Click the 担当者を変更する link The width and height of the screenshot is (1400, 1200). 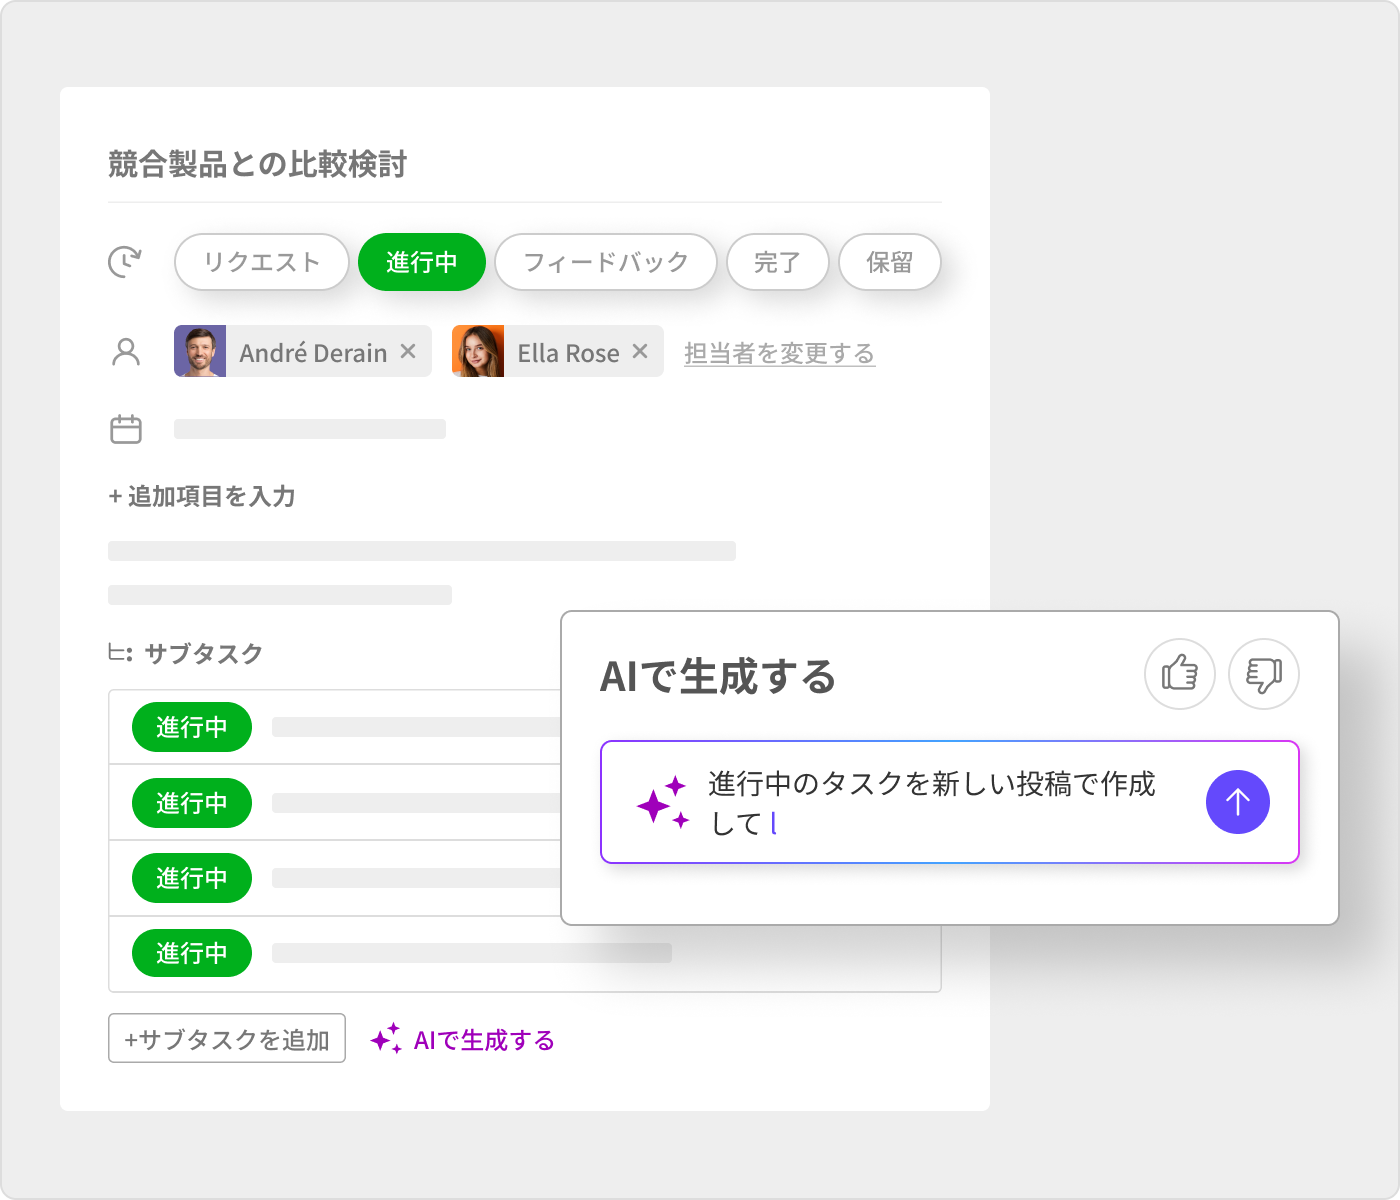[x=779, y=353]
